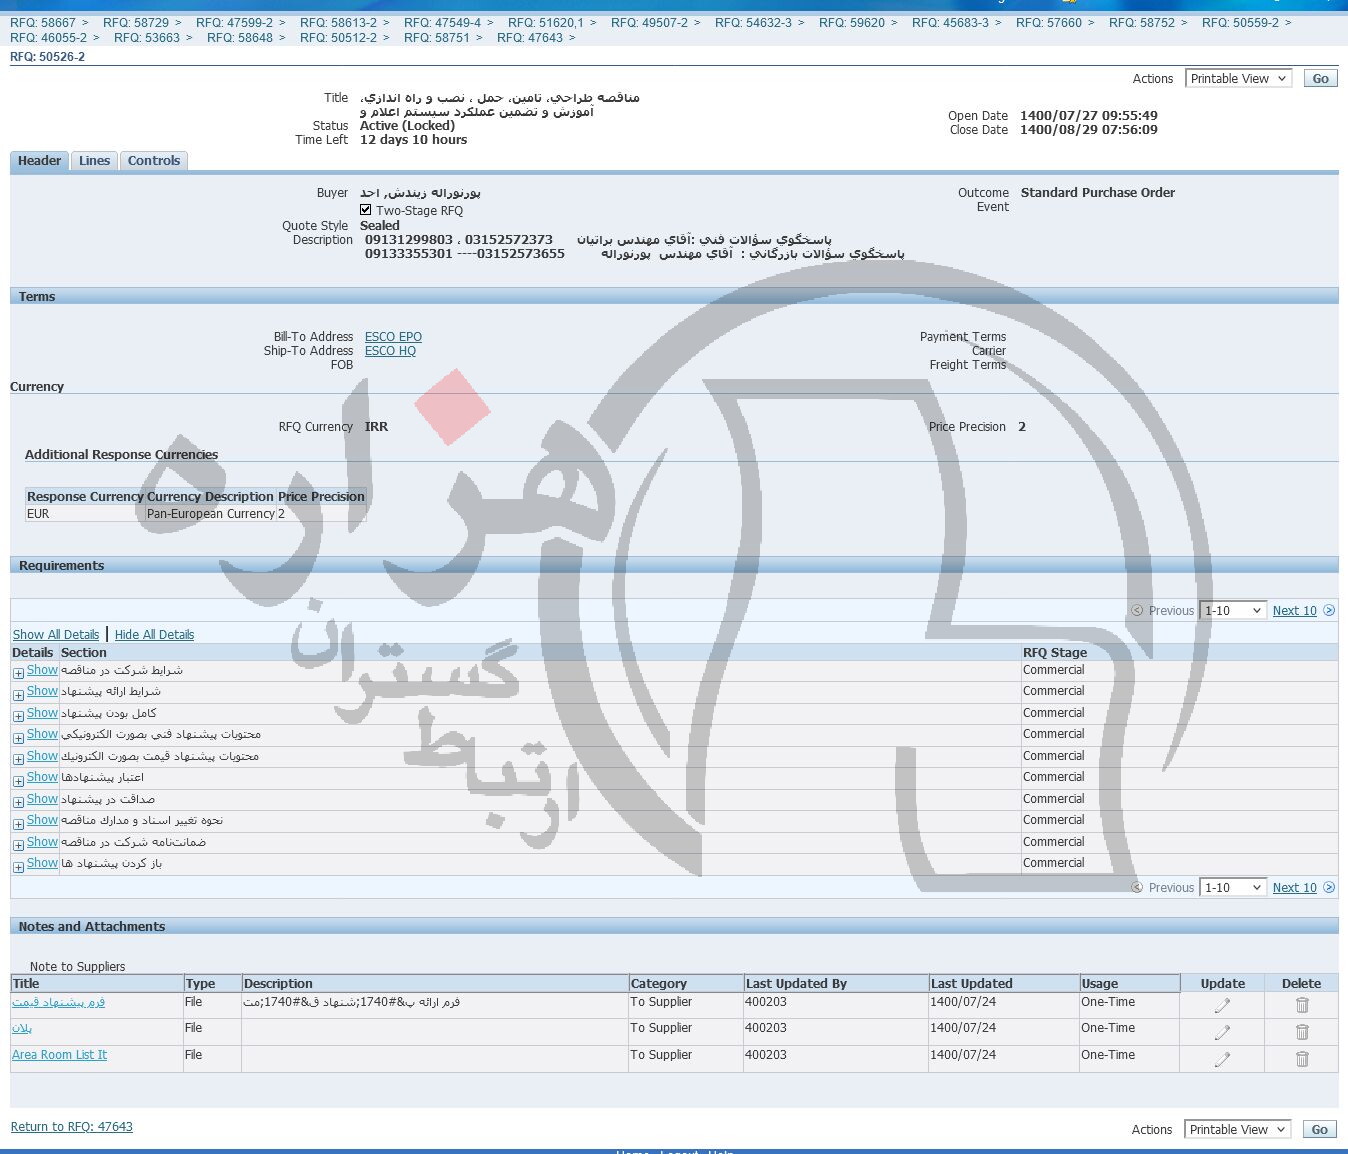Open the فرم پیشنهاد قیمت attachment
The height and width of the screenshot is (1154, 1348).
(58, 1002)
